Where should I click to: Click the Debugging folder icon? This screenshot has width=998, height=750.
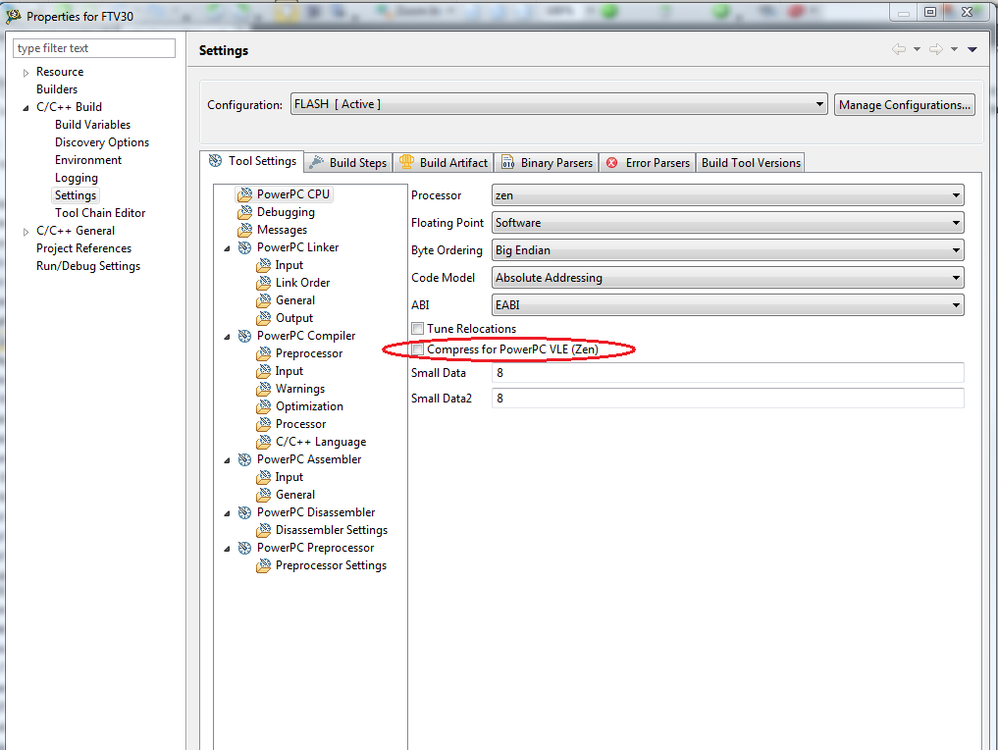(244, 212)
